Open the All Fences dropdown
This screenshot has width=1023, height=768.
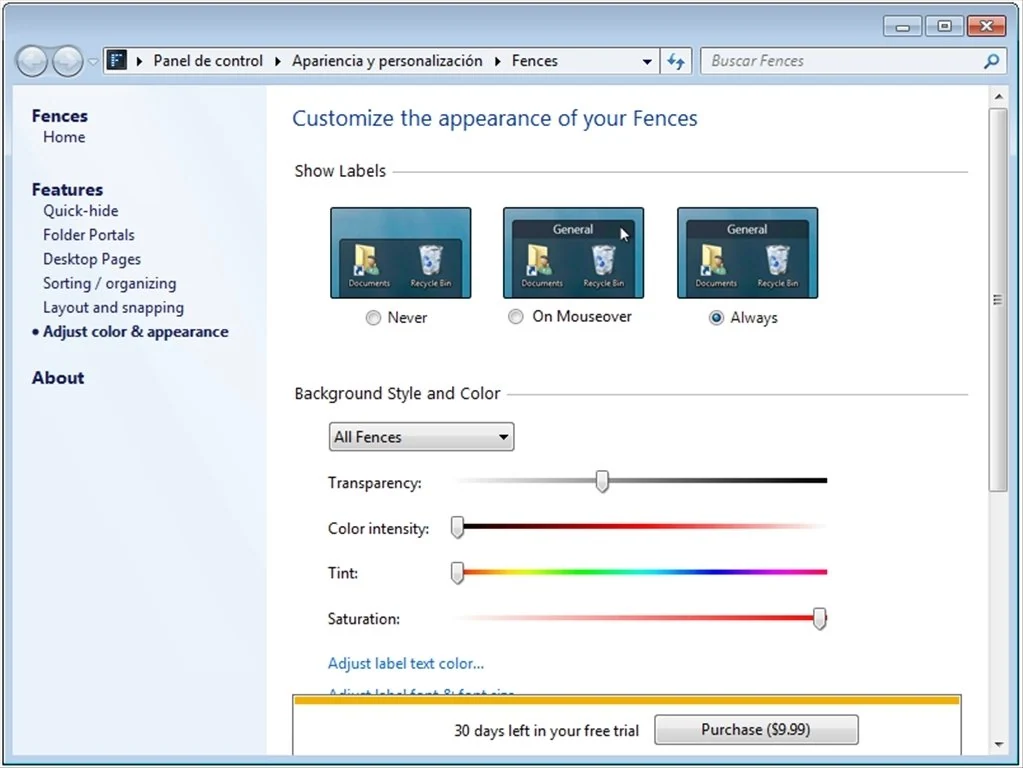421,437
